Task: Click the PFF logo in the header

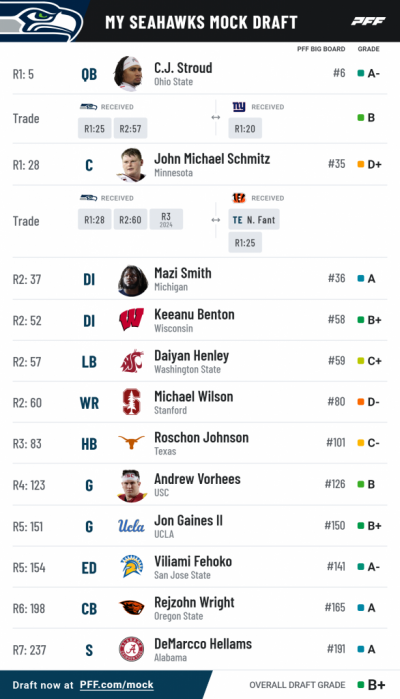Action: [368, 21]
